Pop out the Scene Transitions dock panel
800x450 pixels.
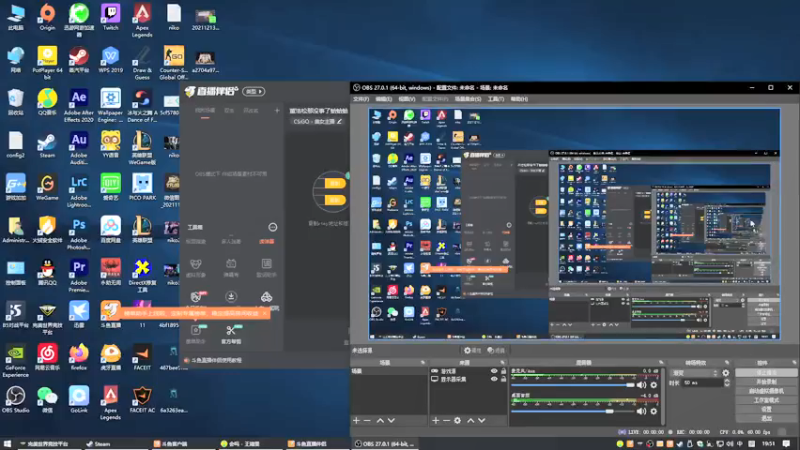pos(727,363)
